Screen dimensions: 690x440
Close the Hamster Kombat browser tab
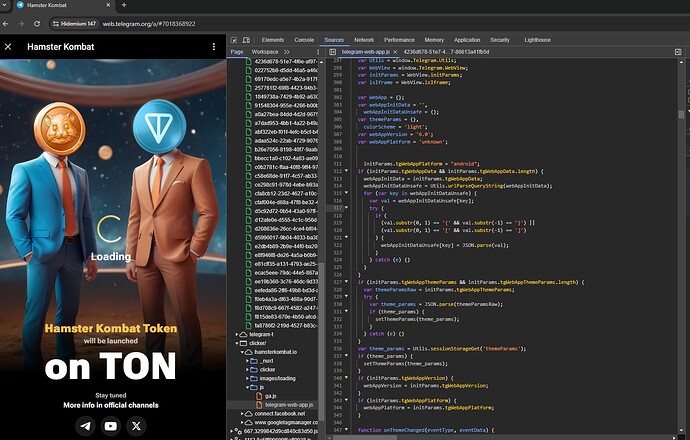point(108,5)
